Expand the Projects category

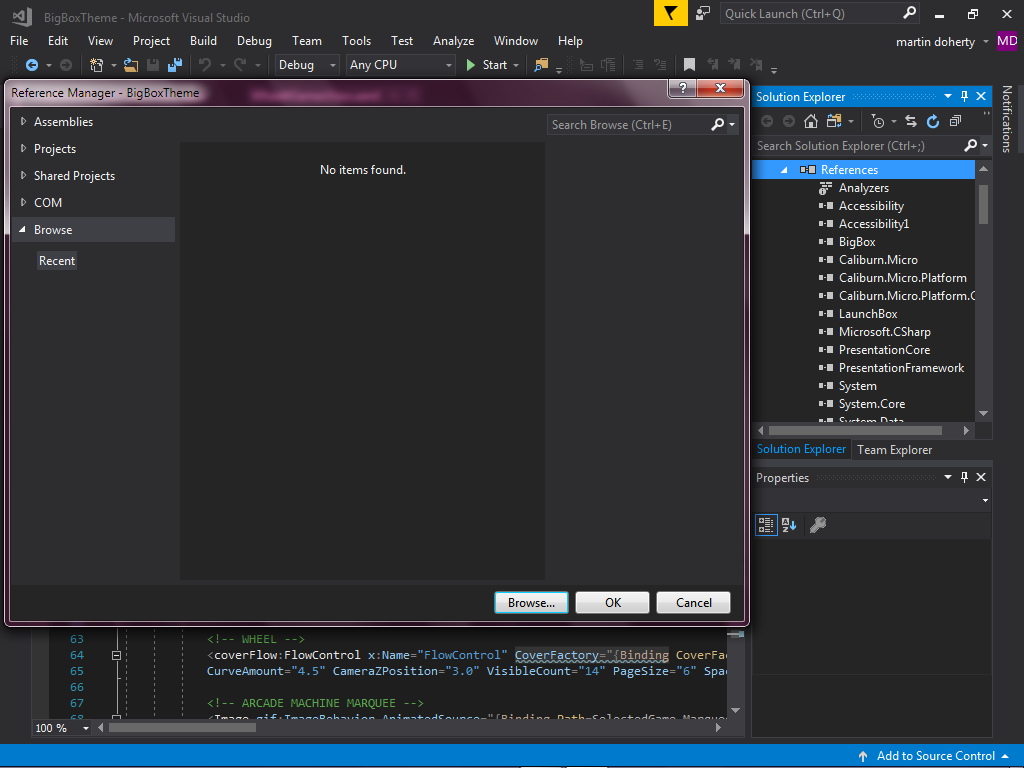(x=24, y=148)
